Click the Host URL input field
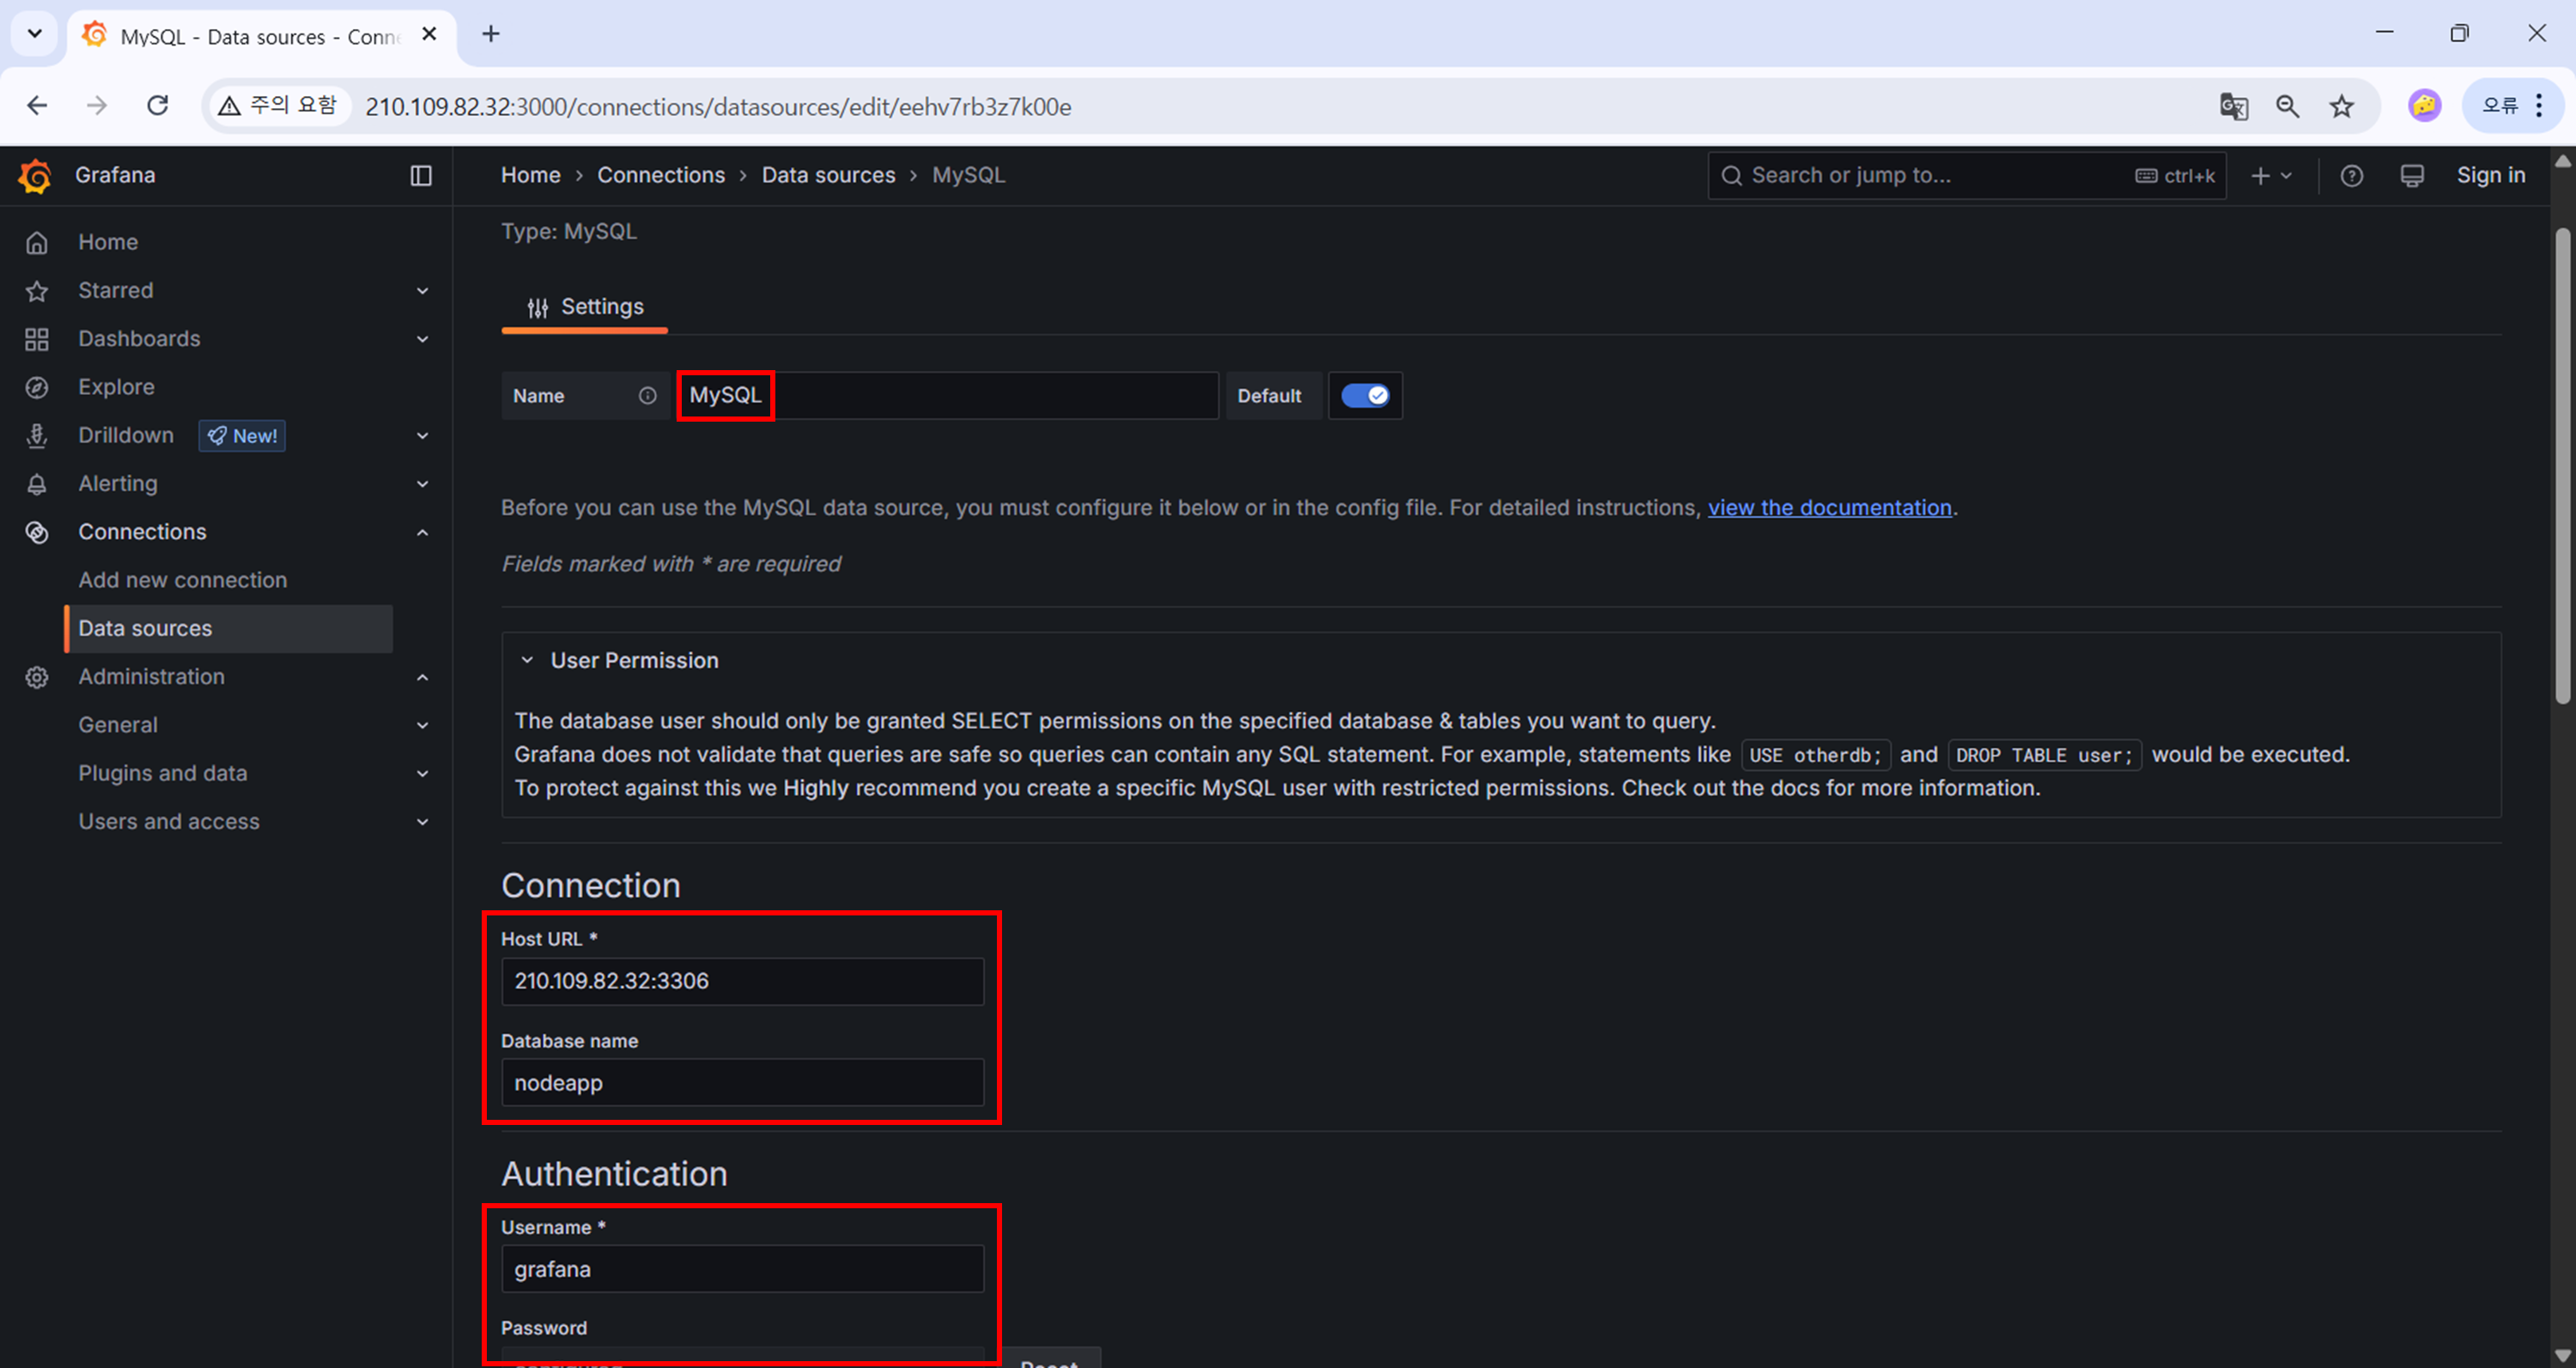This screenshot has height=1368, width=2576. 742,982
